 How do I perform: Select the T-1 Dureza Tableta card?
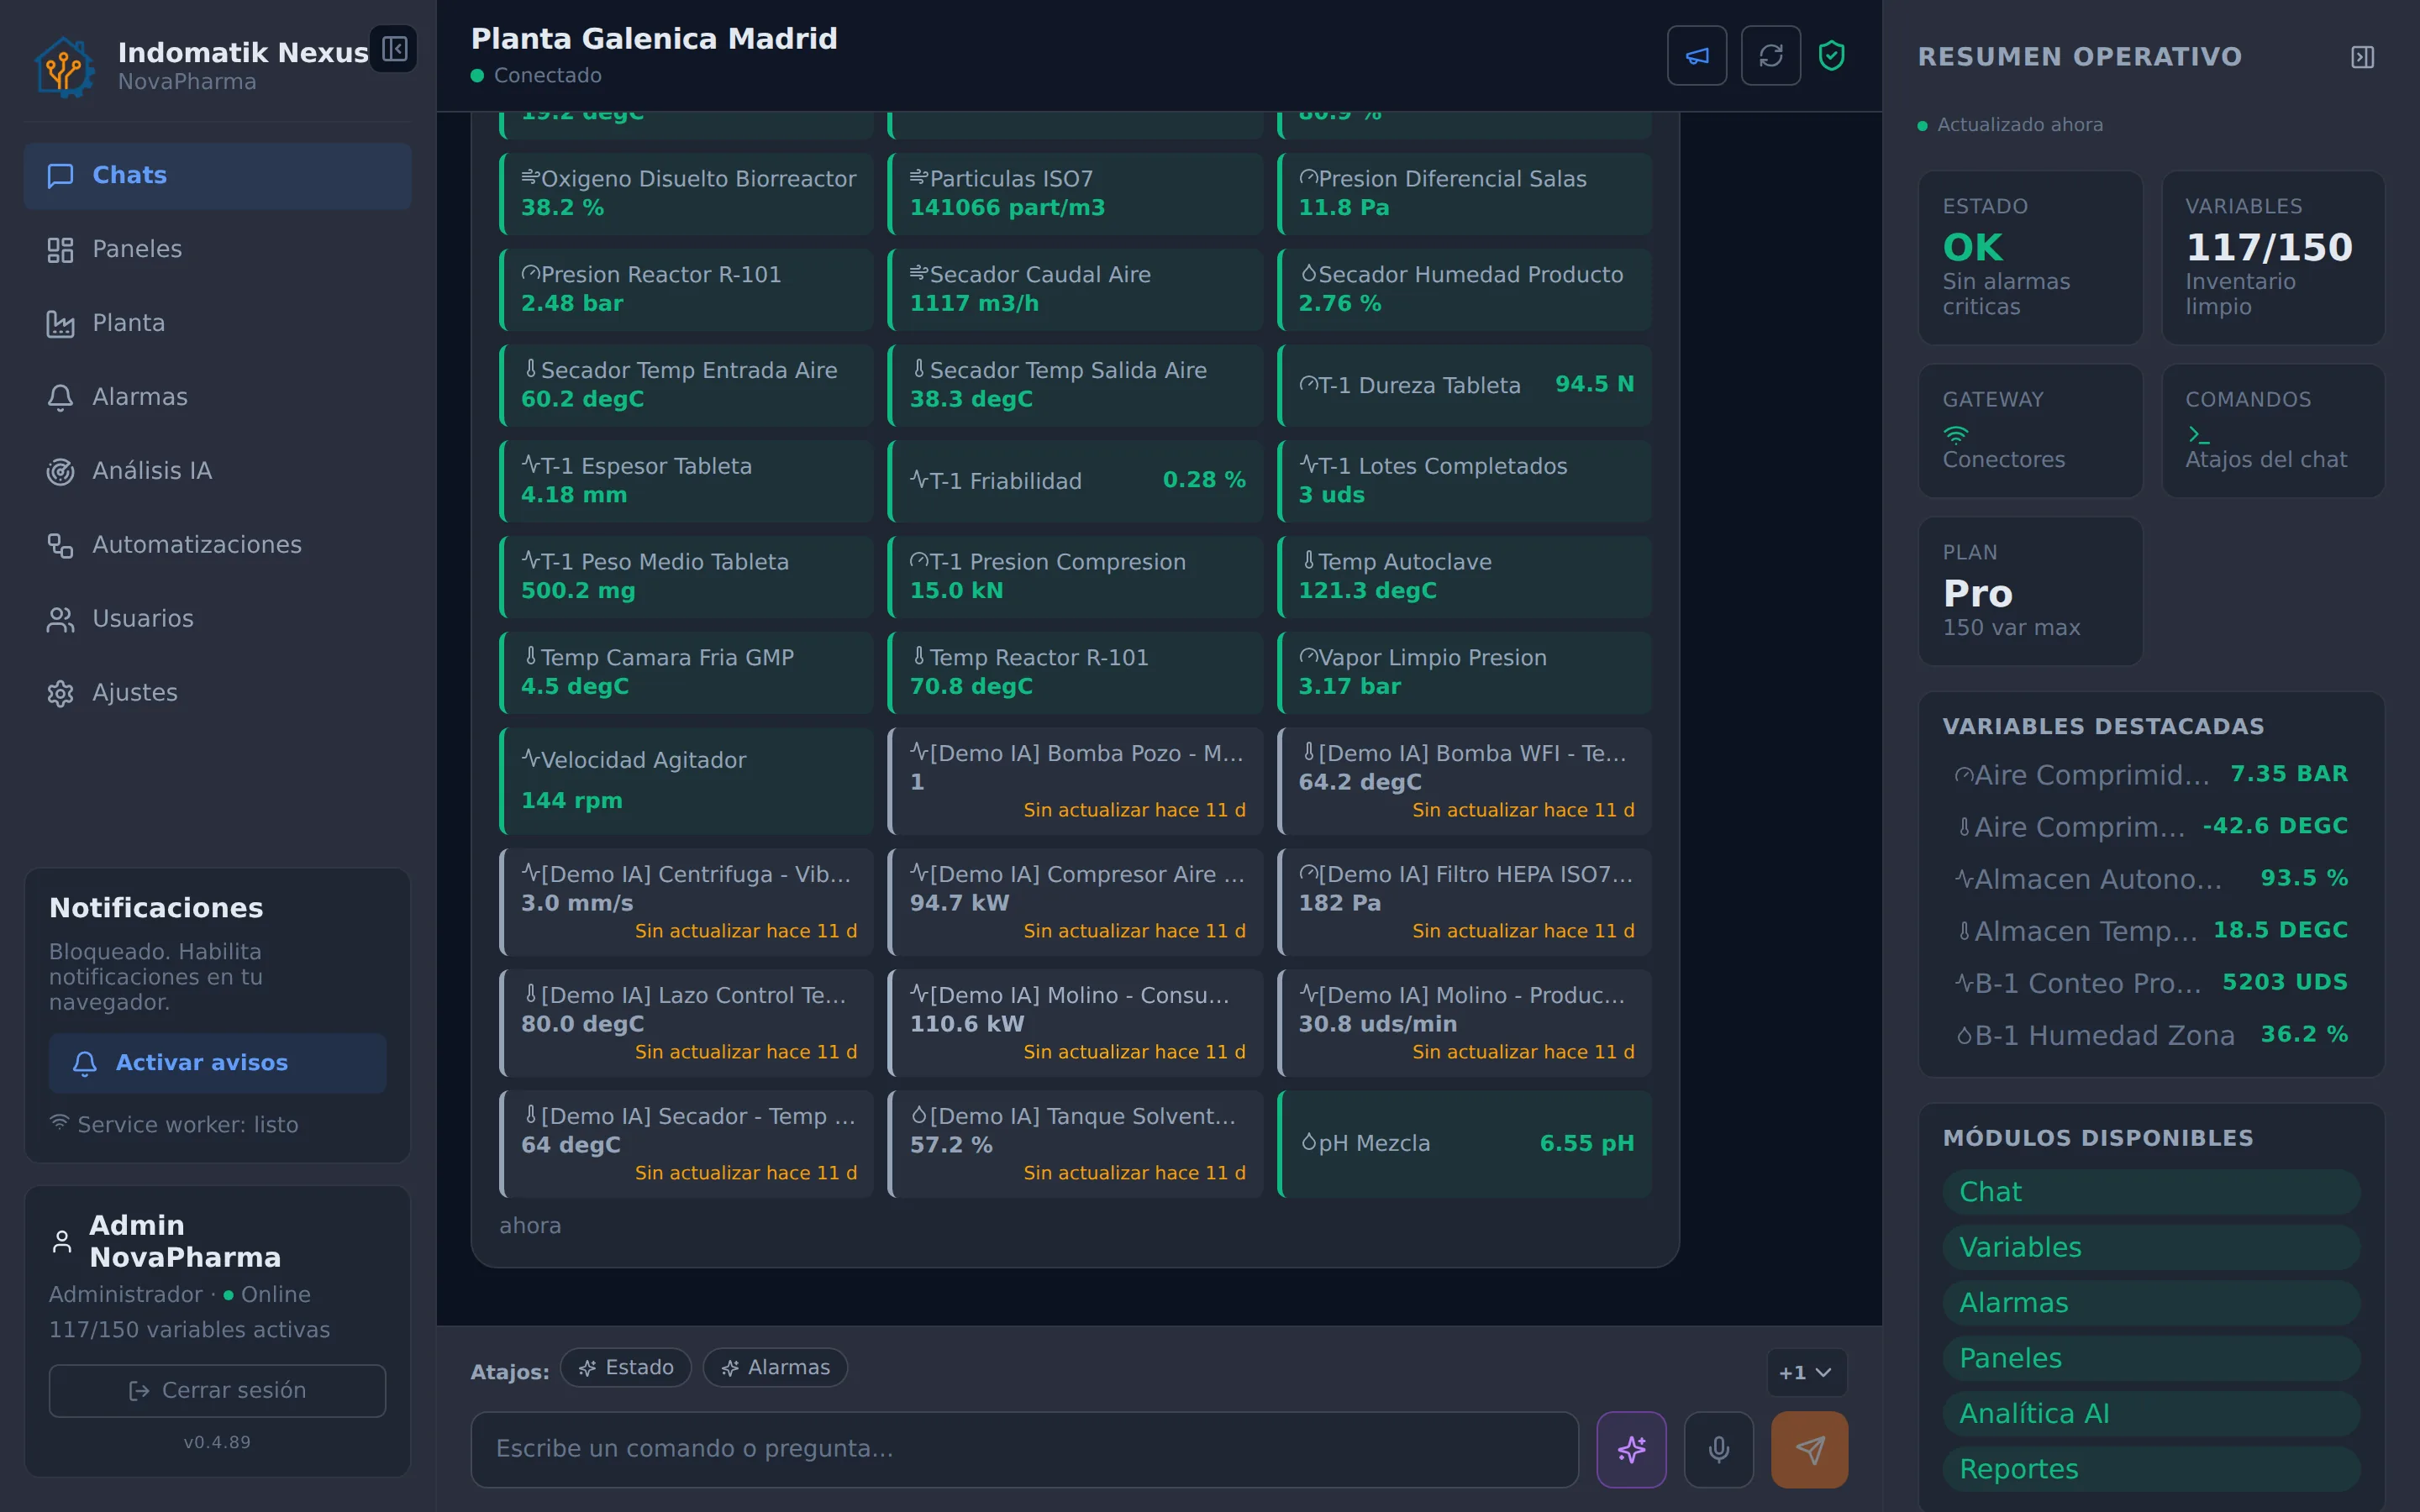coord(1465,386)
